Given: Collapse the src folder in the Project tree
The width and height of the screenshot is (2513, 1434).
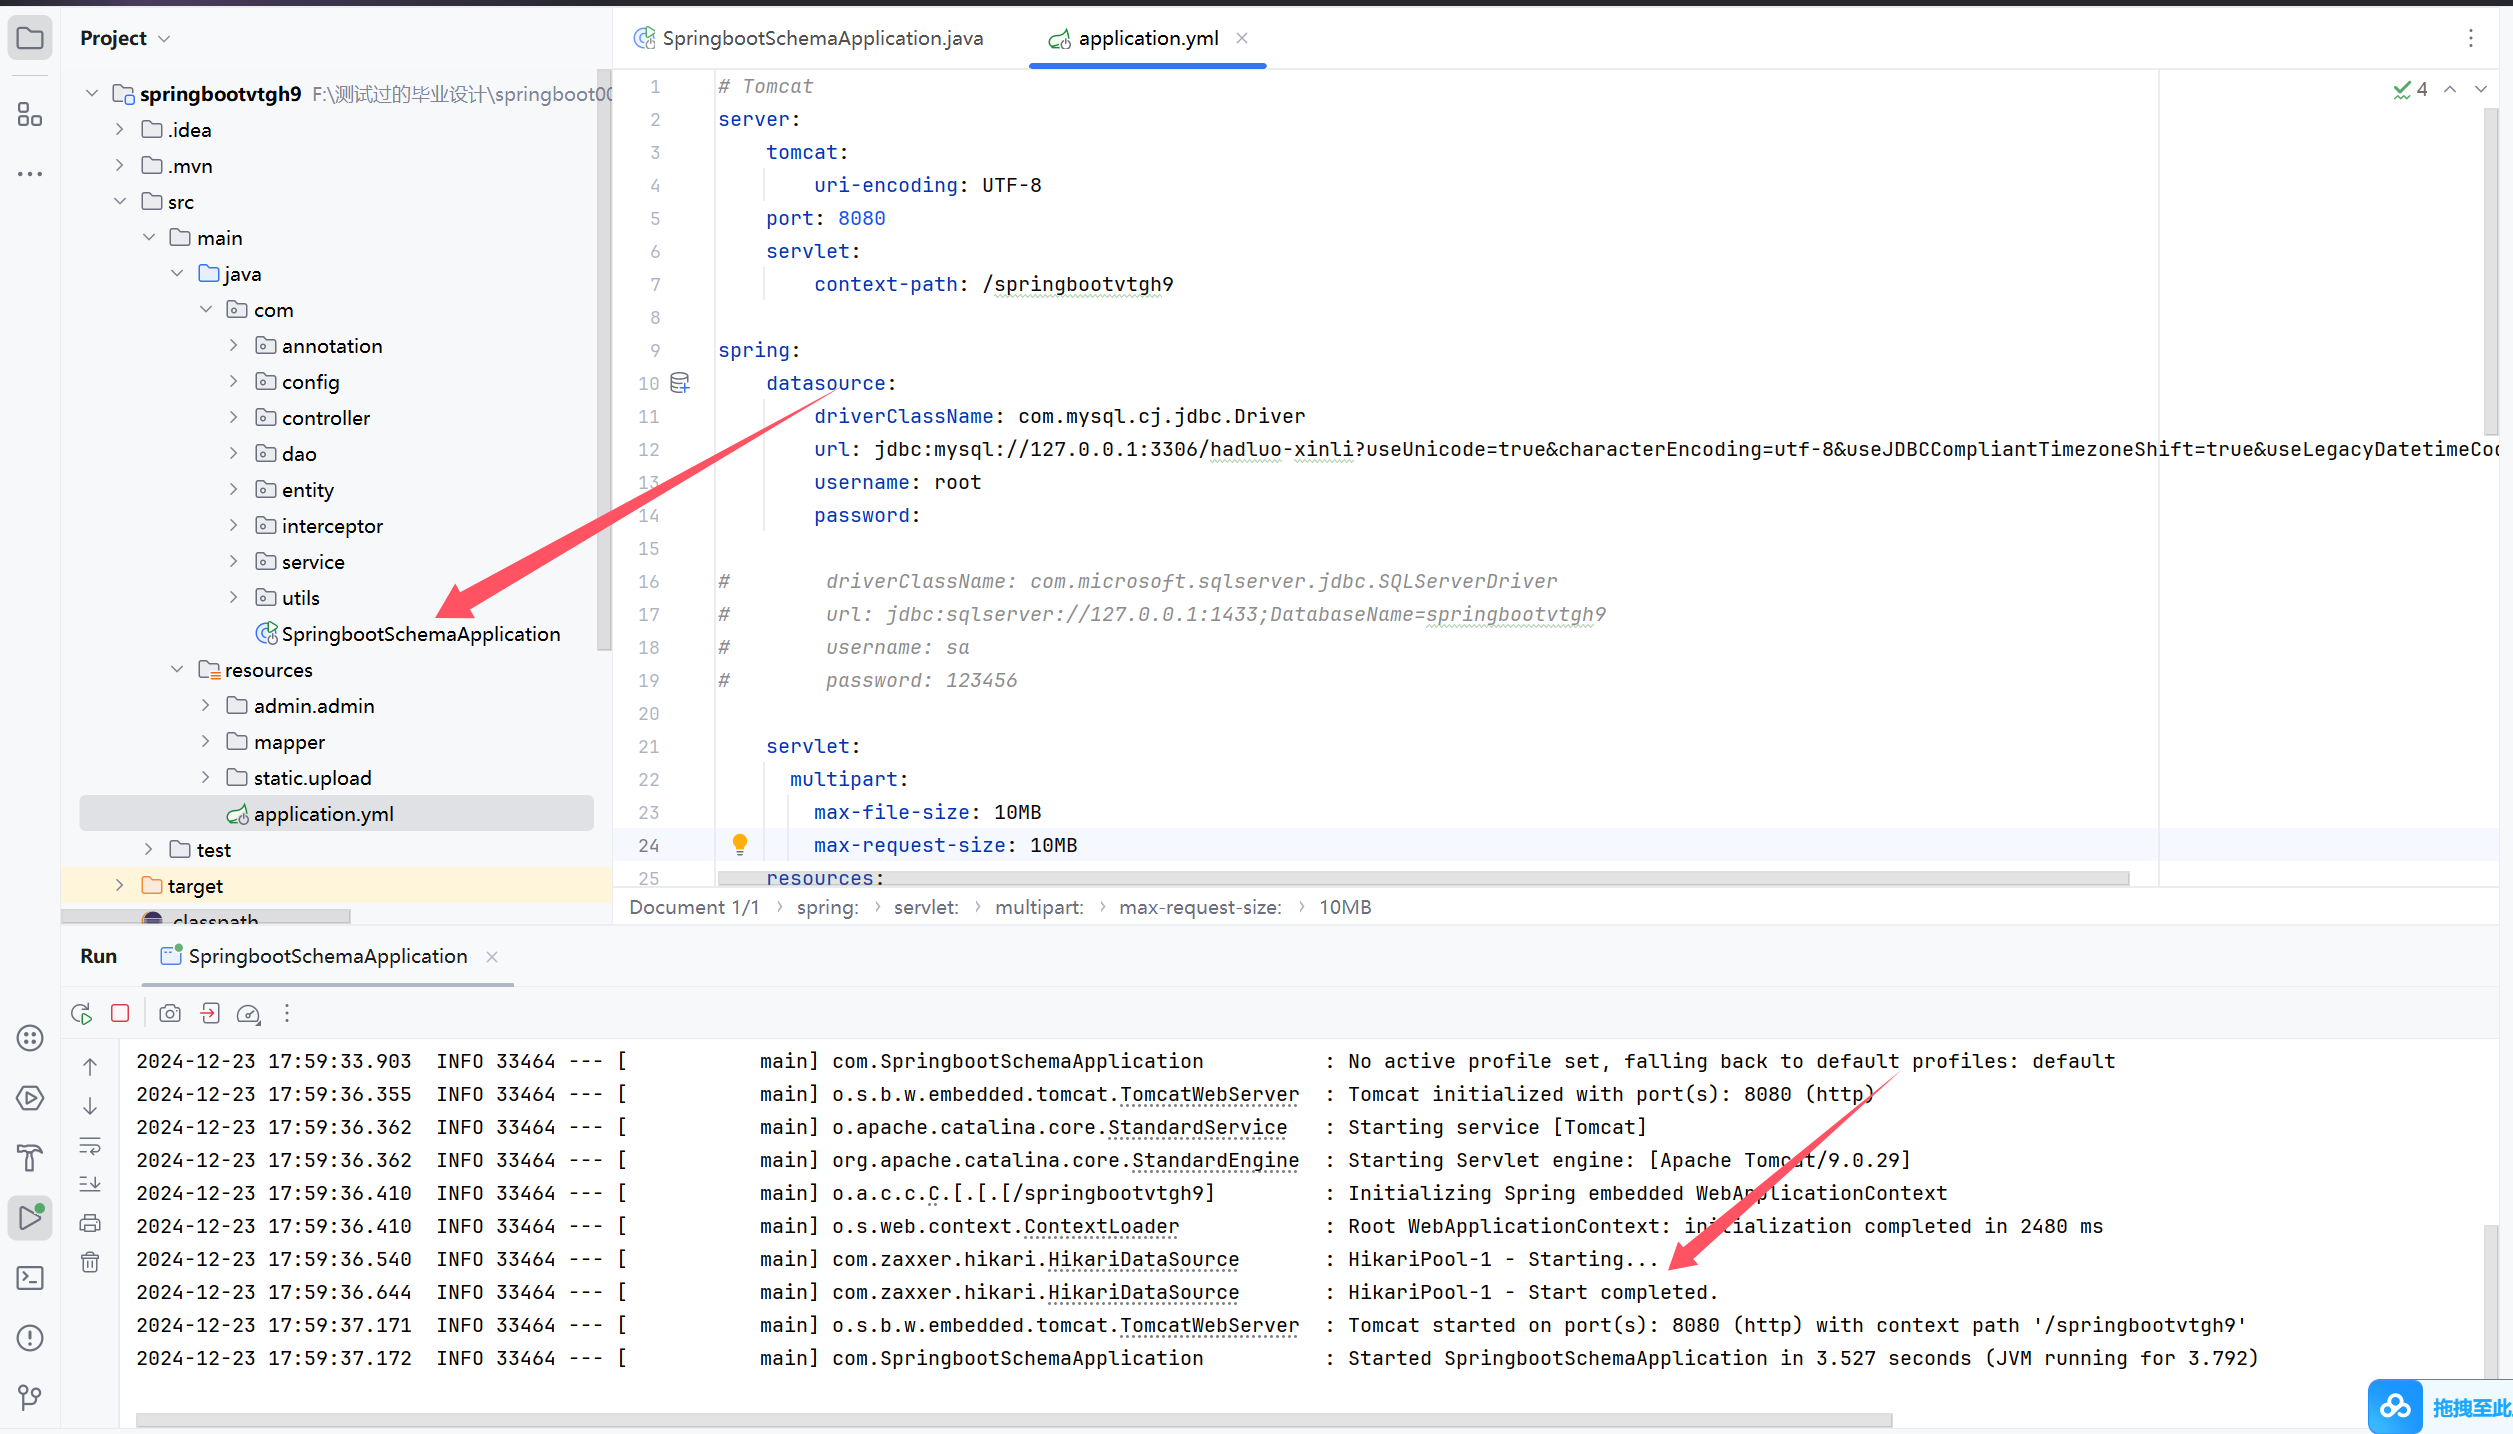Looking at the screenshot, I should pyautogui.click(x=121, y=201).
